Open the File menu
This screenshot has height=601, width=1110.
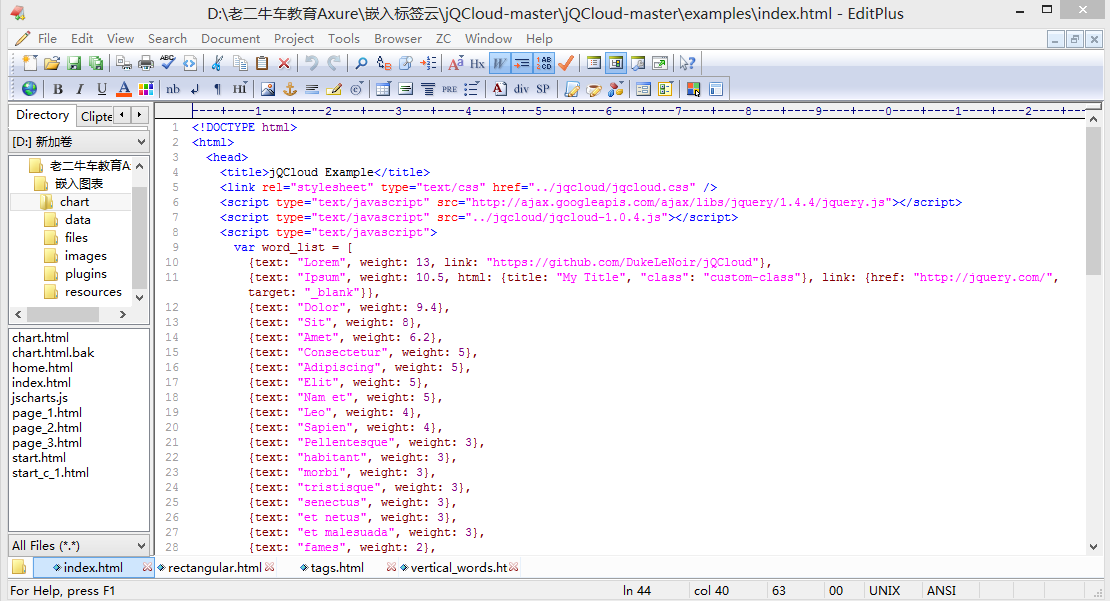[47, 39]
